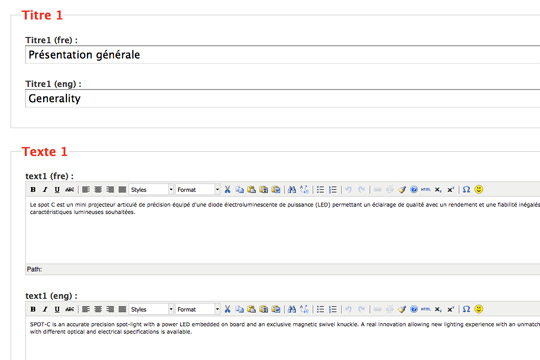The height and width of the screenshot is (360, 540).
Task: Open Find binoculars in text1 (eng) toolbar
Action: [292, 309]
